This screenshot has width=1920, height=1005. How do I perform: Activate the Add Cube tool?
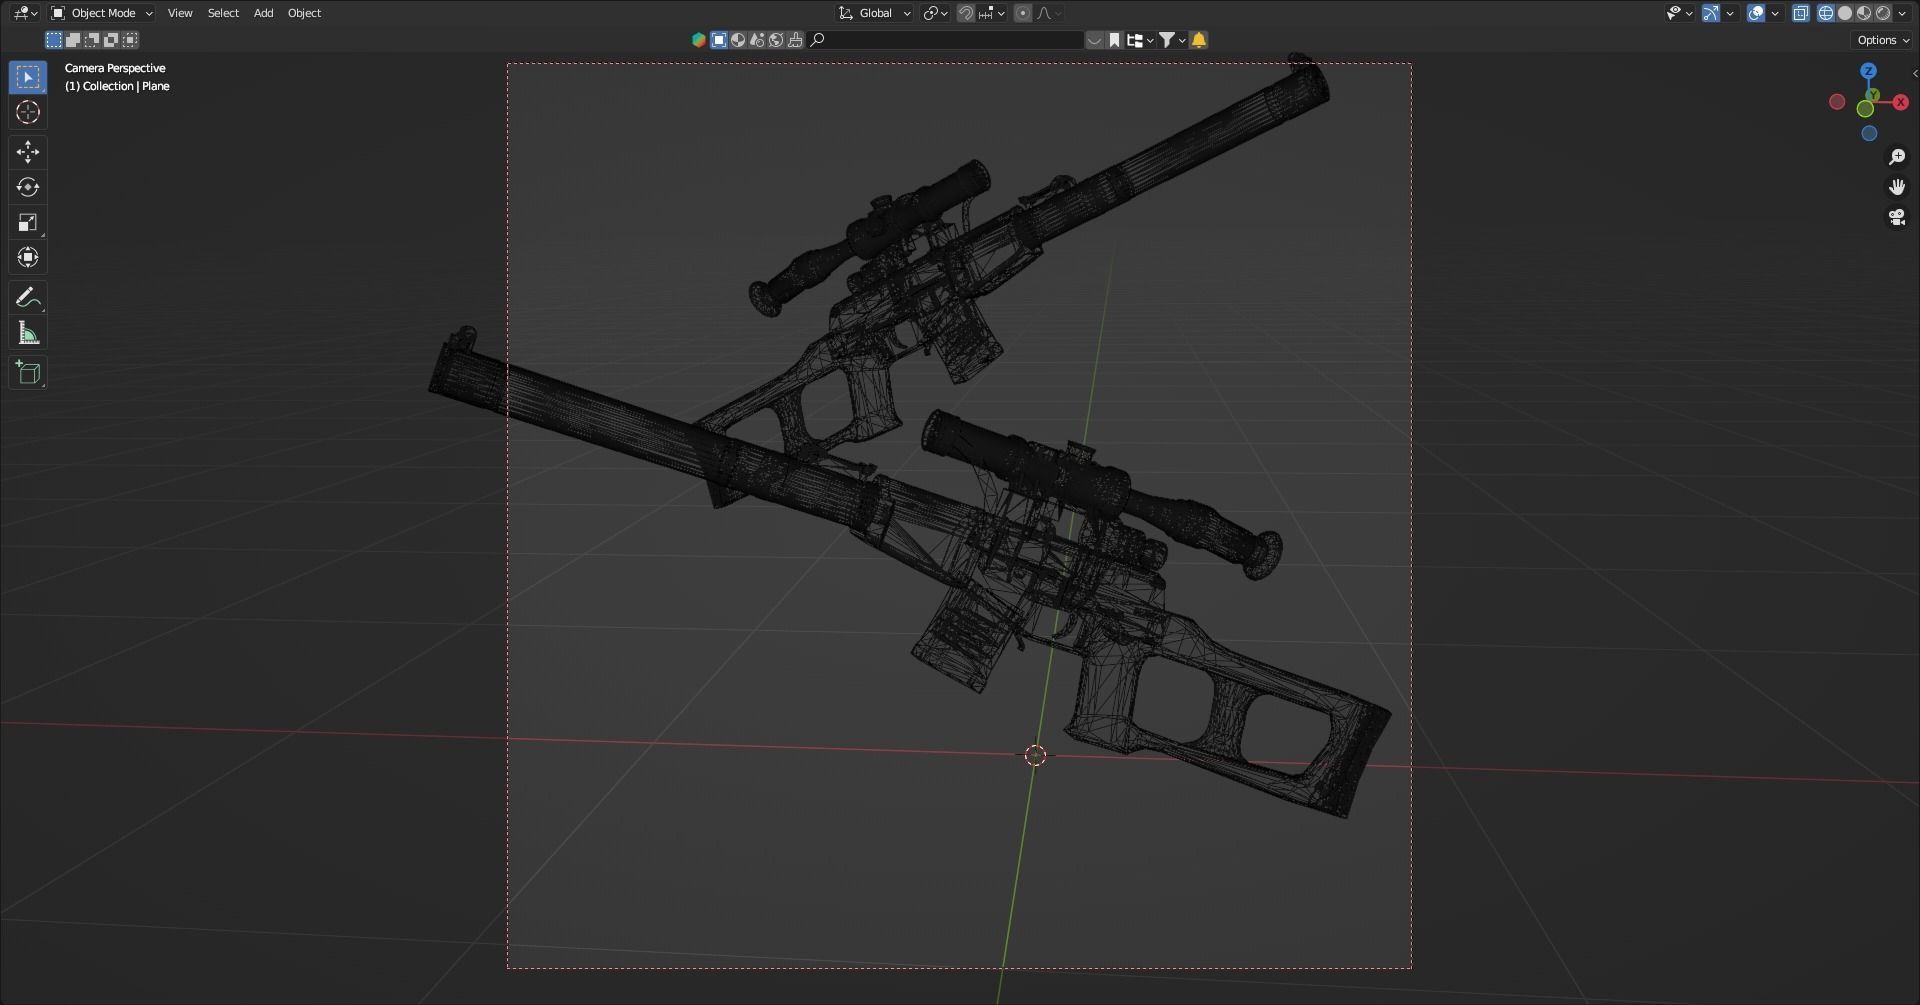tap(28, 372)
